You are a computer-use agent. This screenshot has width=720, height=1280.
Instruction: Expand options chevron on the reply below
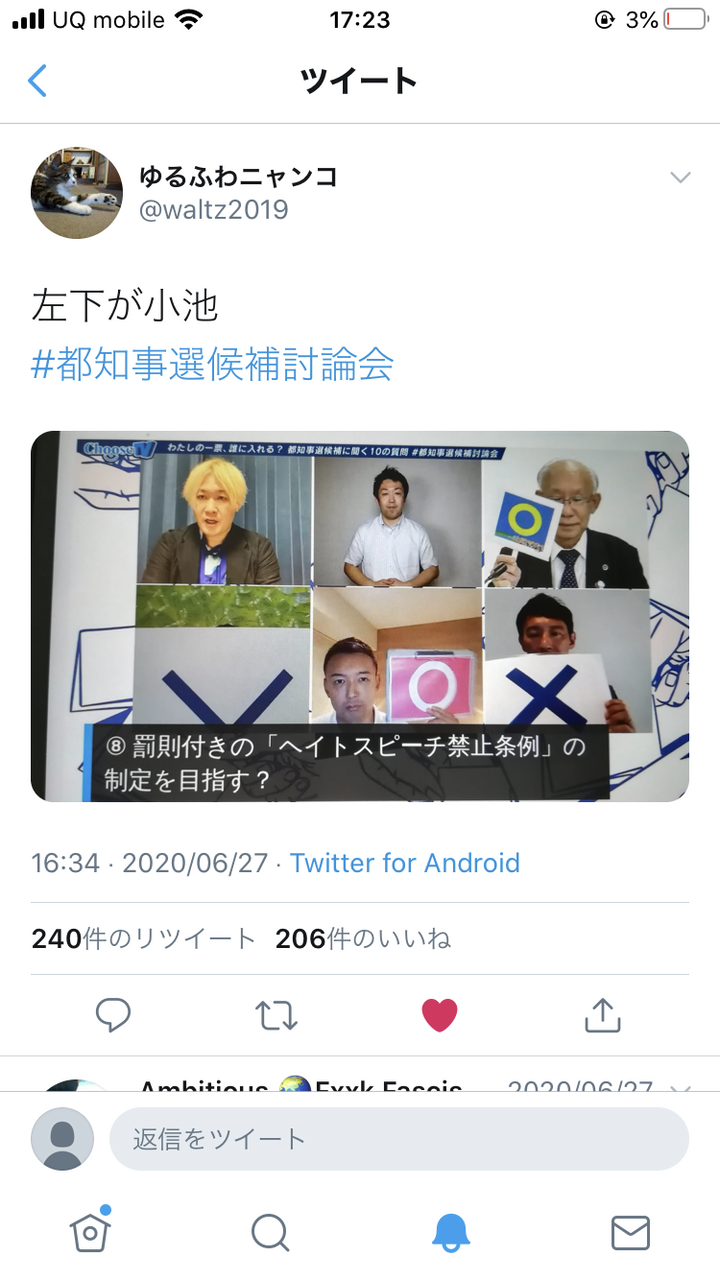(680, 1088)
